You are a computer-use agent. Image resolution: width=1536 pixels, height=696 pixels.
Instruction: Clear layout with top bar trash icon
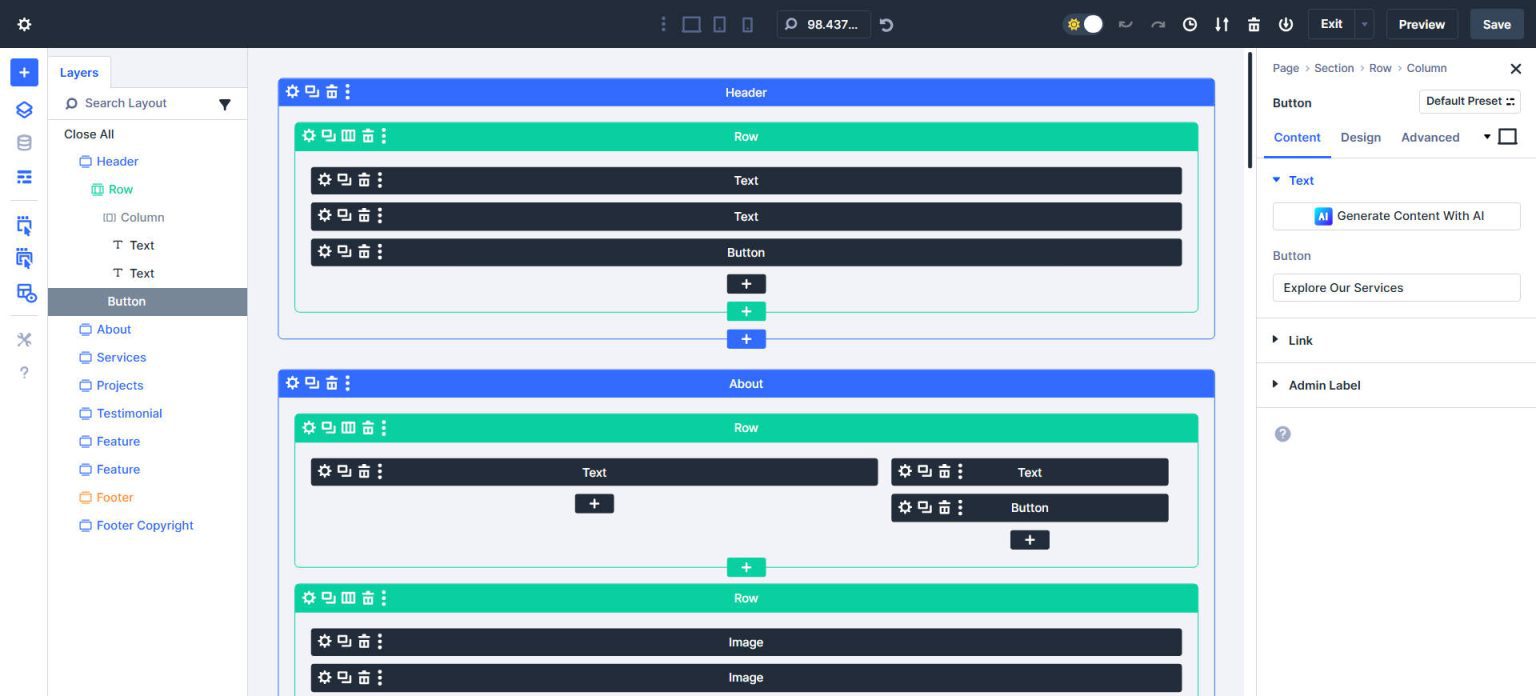coord(1254,24)
